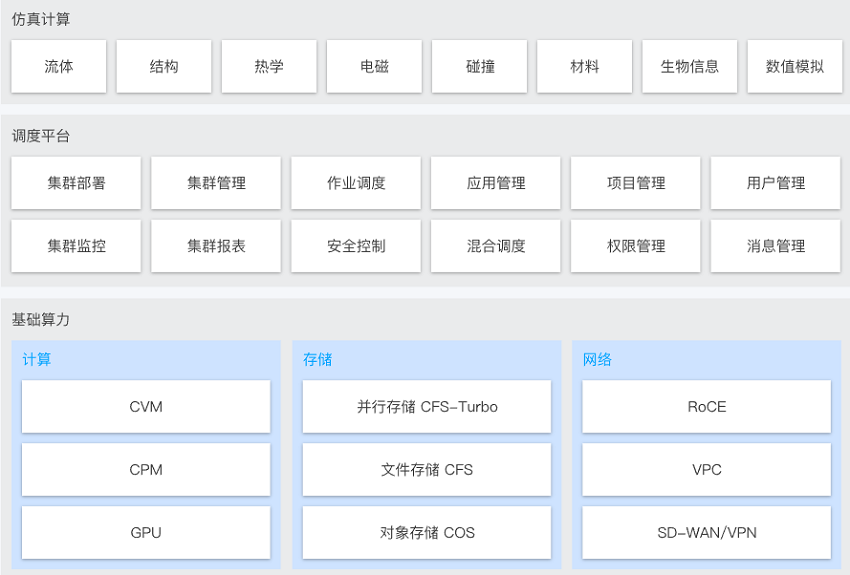This screenshot has width=850, height=575.
Task: Click the blue 网络 group label
Action: 597,359
